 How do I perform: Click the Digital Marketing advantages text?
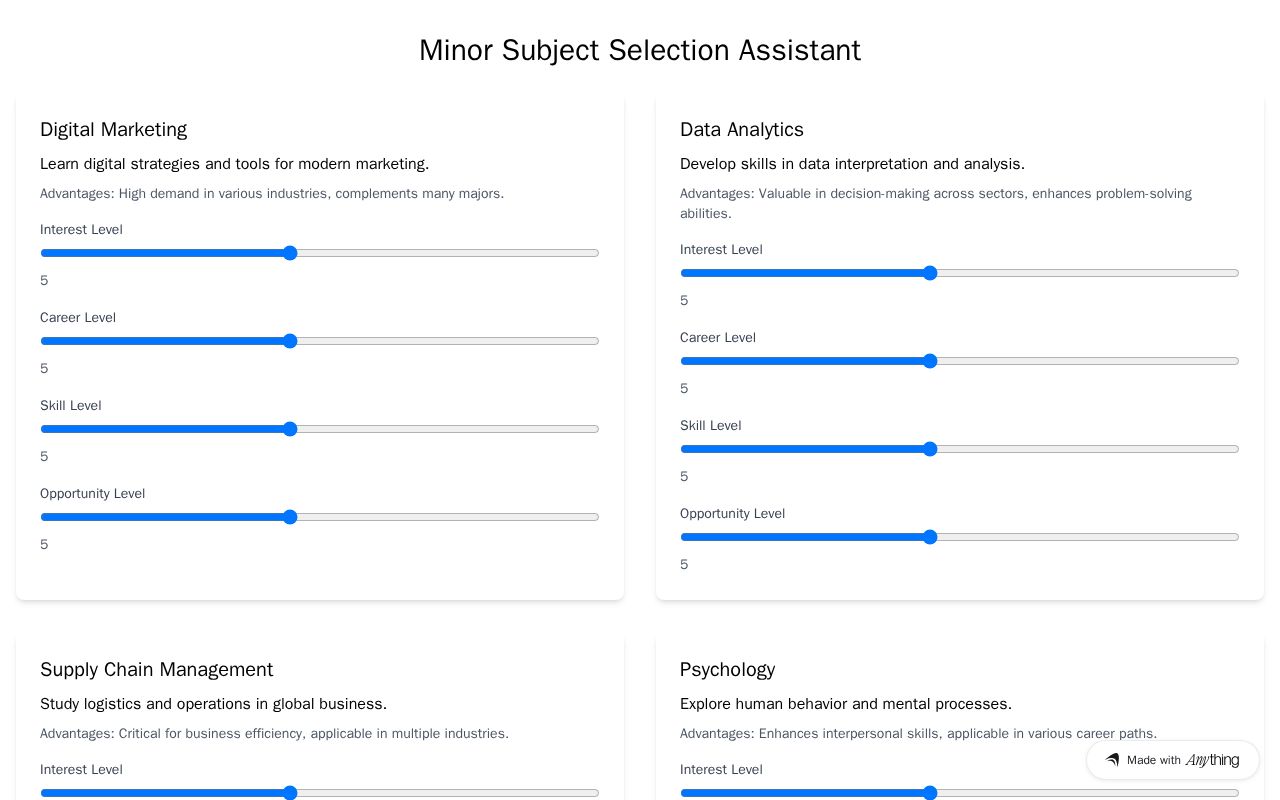272,194
